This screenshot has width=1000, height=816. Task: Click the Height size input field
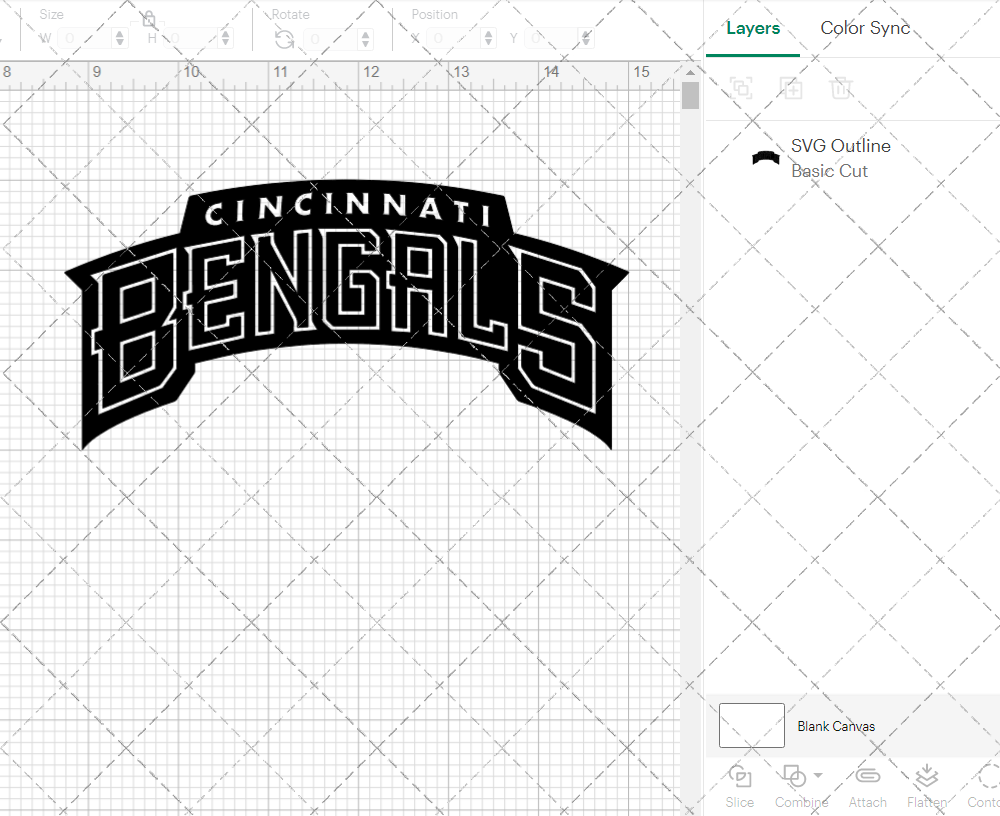(x=191, y=38)
